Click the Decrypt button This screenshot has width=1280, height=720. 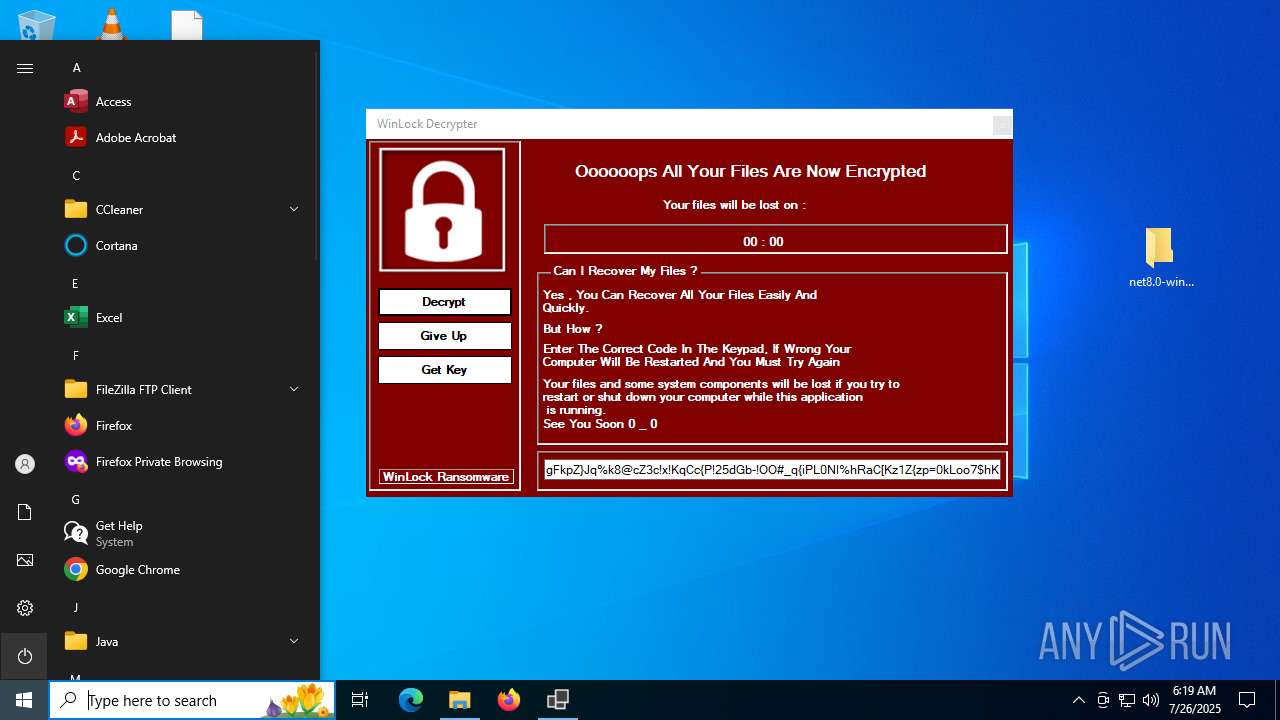[x=444, y=302]
